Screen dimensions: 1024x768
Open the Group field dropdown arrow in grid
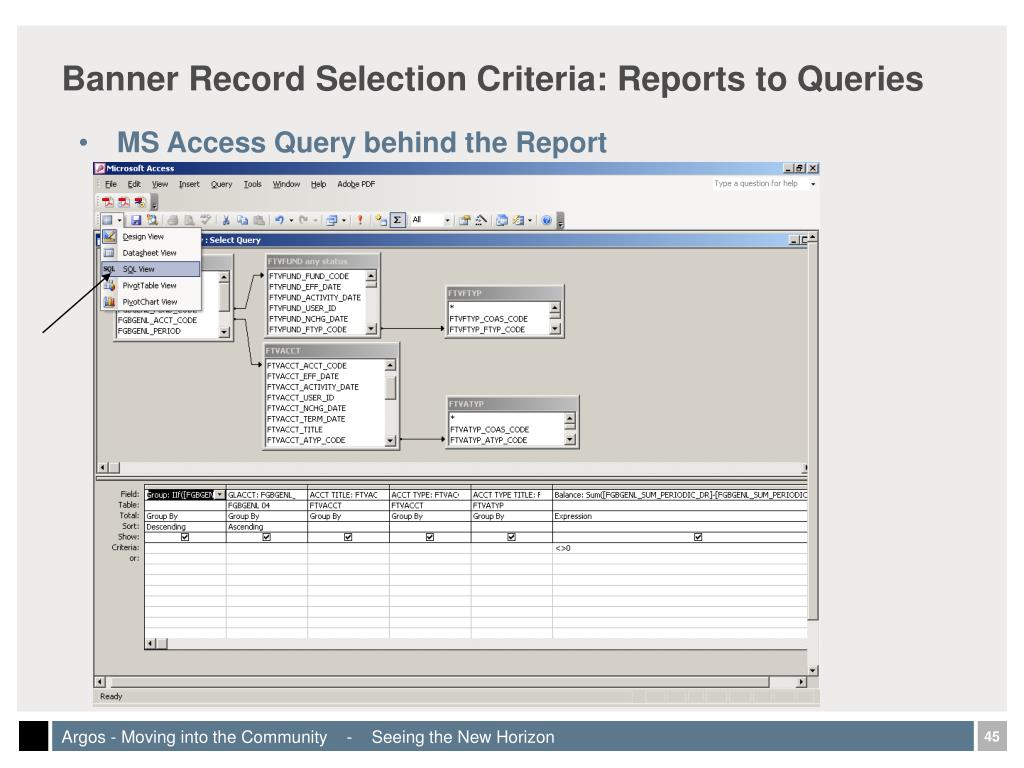[x=219, y=495]
